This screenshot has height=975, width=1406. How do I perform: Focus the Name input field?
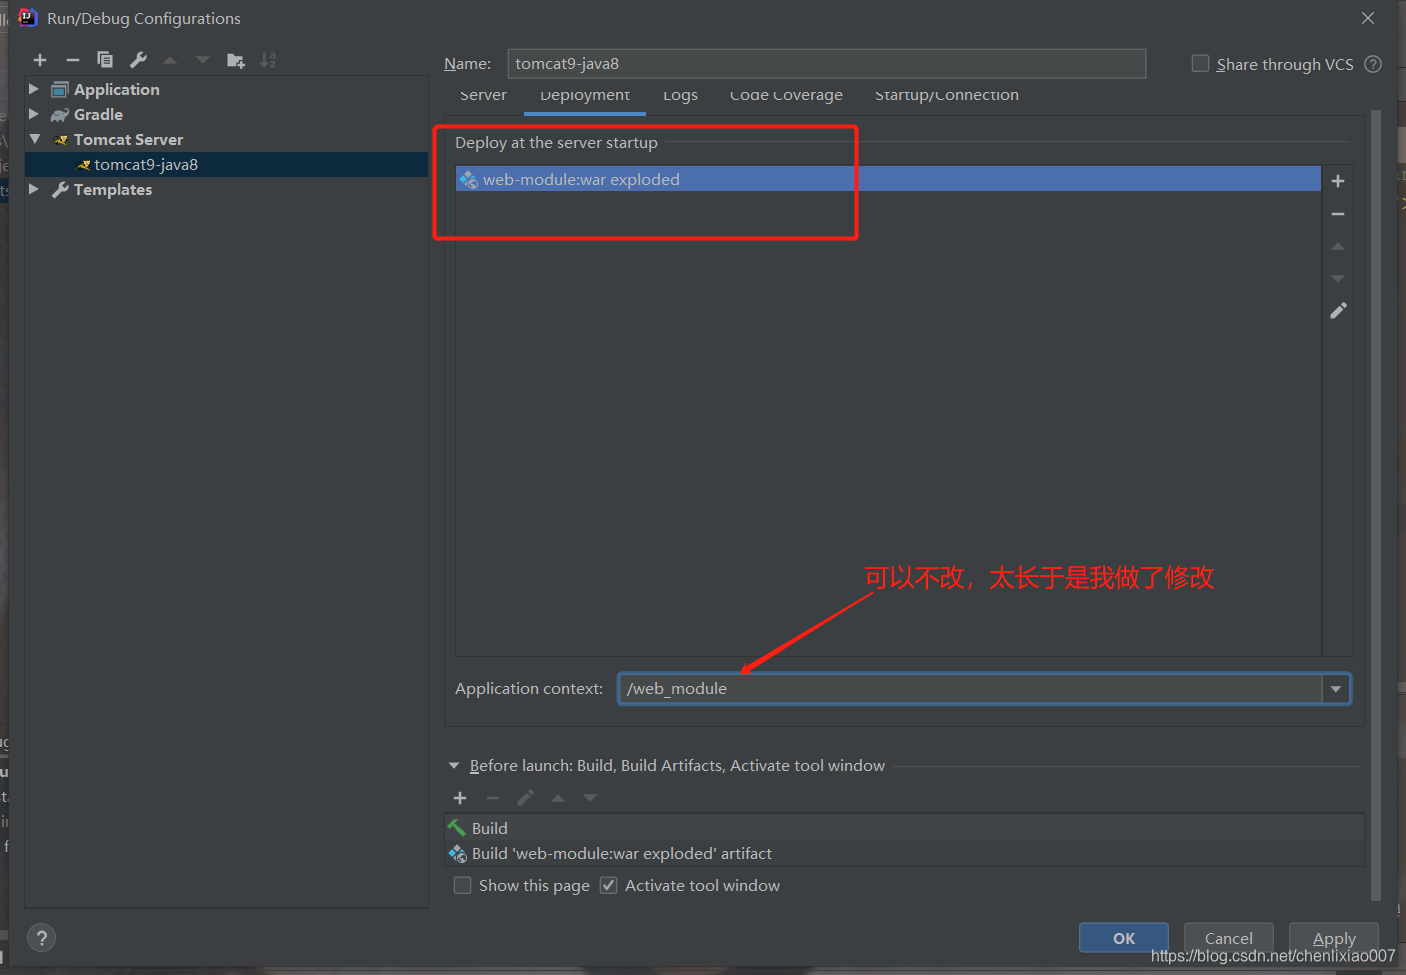[826, 64]
